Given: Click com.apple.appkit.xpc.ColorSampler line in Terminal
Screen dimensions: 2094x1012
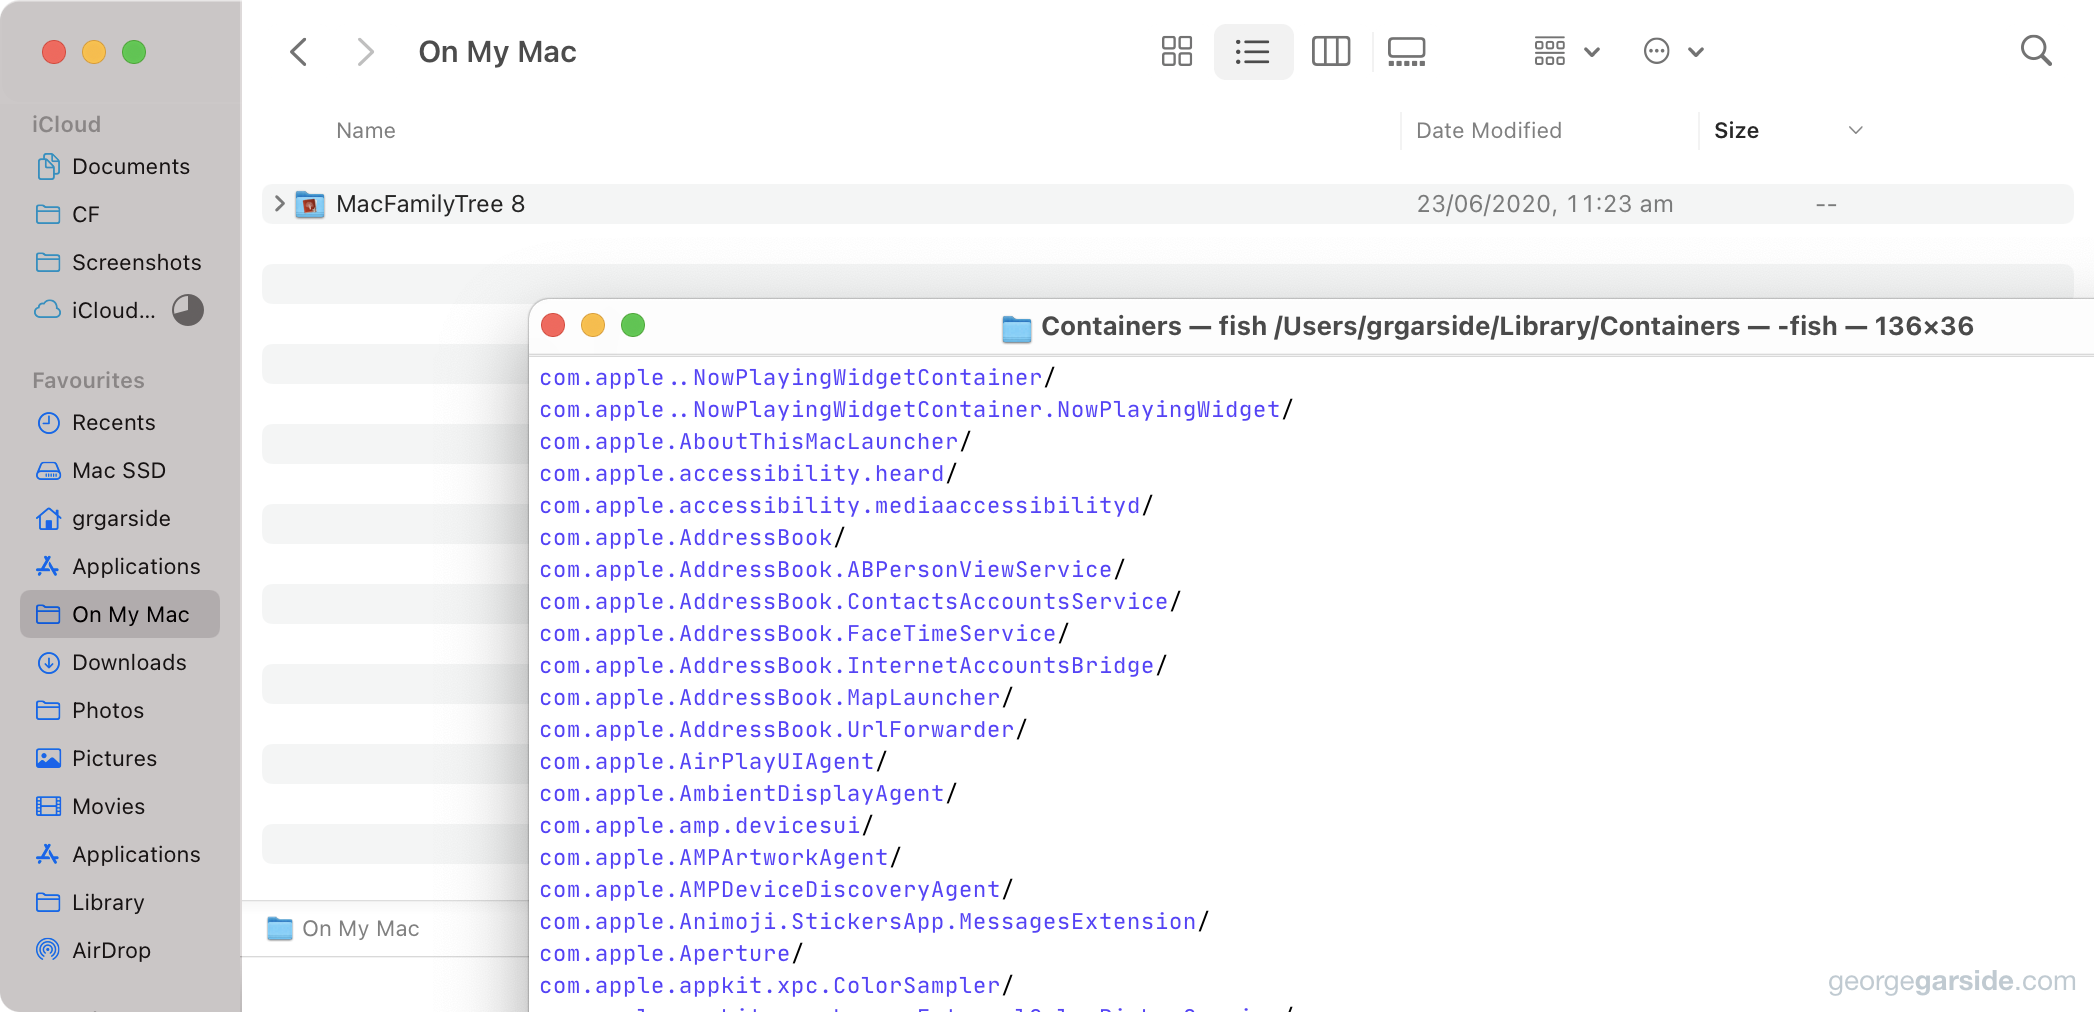Looking at the screenshot, I should tap(776, 986).
